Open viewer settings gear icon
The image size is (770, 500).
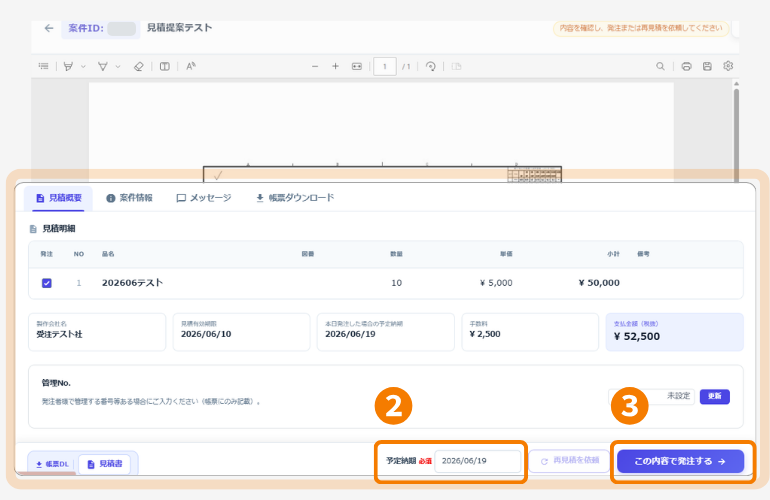(728, 66)
